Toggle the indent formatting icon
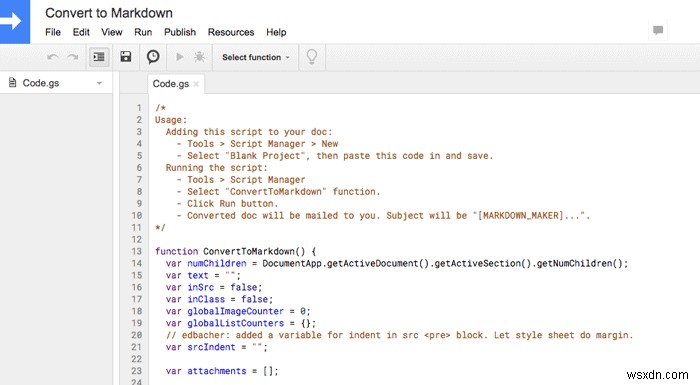This screenshot has width=700, height=385. click(x=99, y=57)
